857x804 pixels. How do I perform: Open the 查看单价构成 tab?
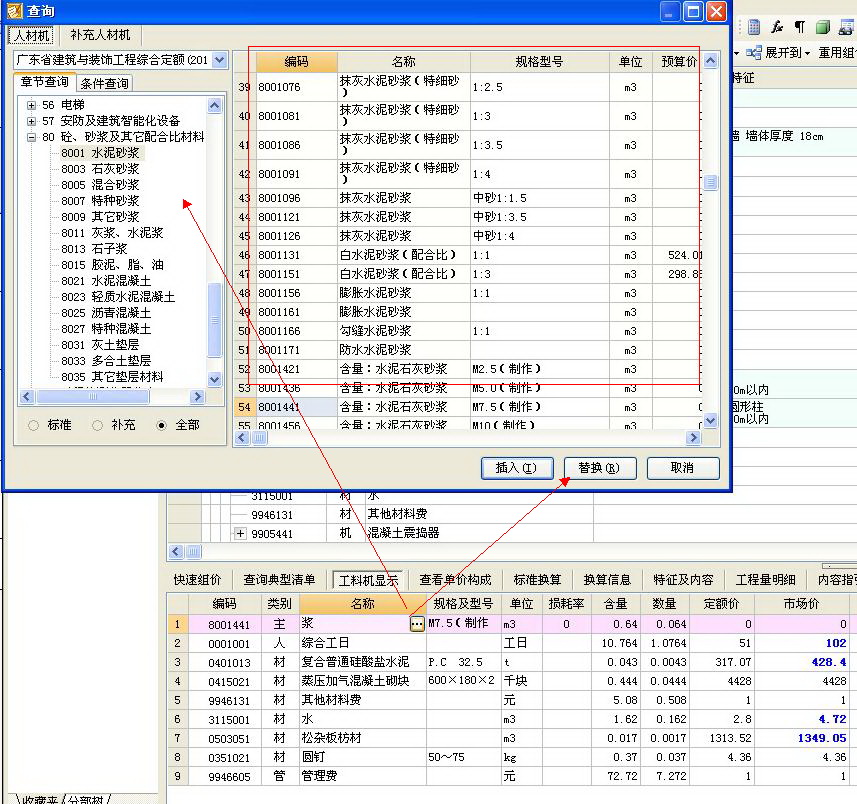pyautogui.click(x=455, y=580)
